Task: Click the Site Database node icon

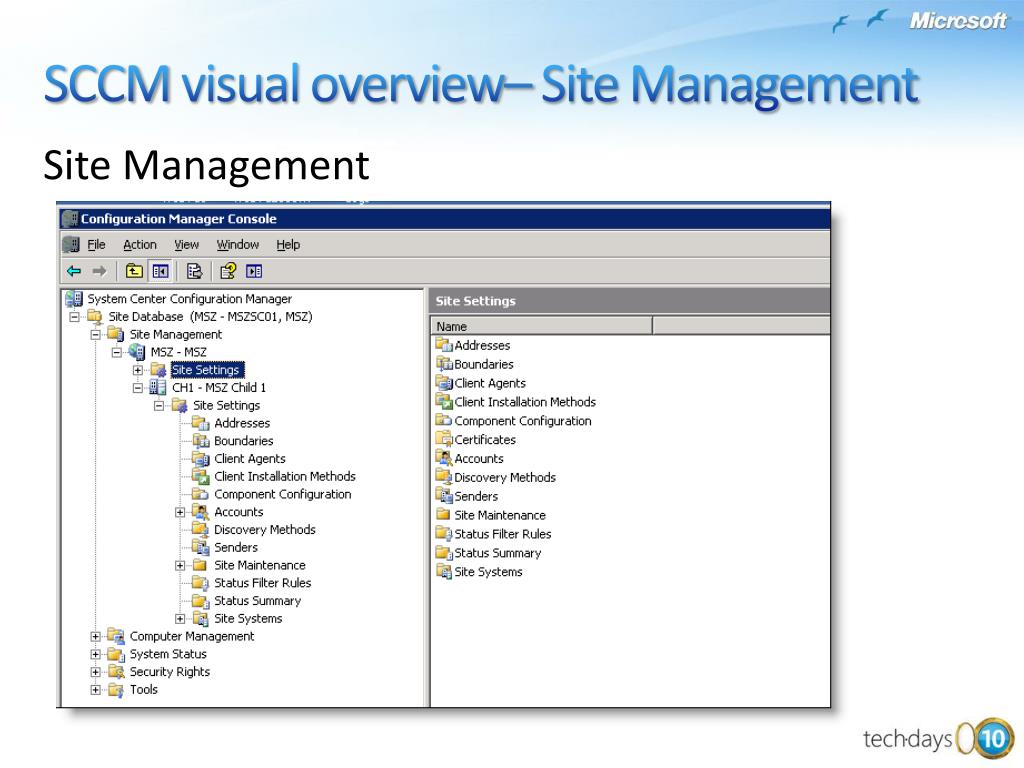Action: tap(95, 317)
